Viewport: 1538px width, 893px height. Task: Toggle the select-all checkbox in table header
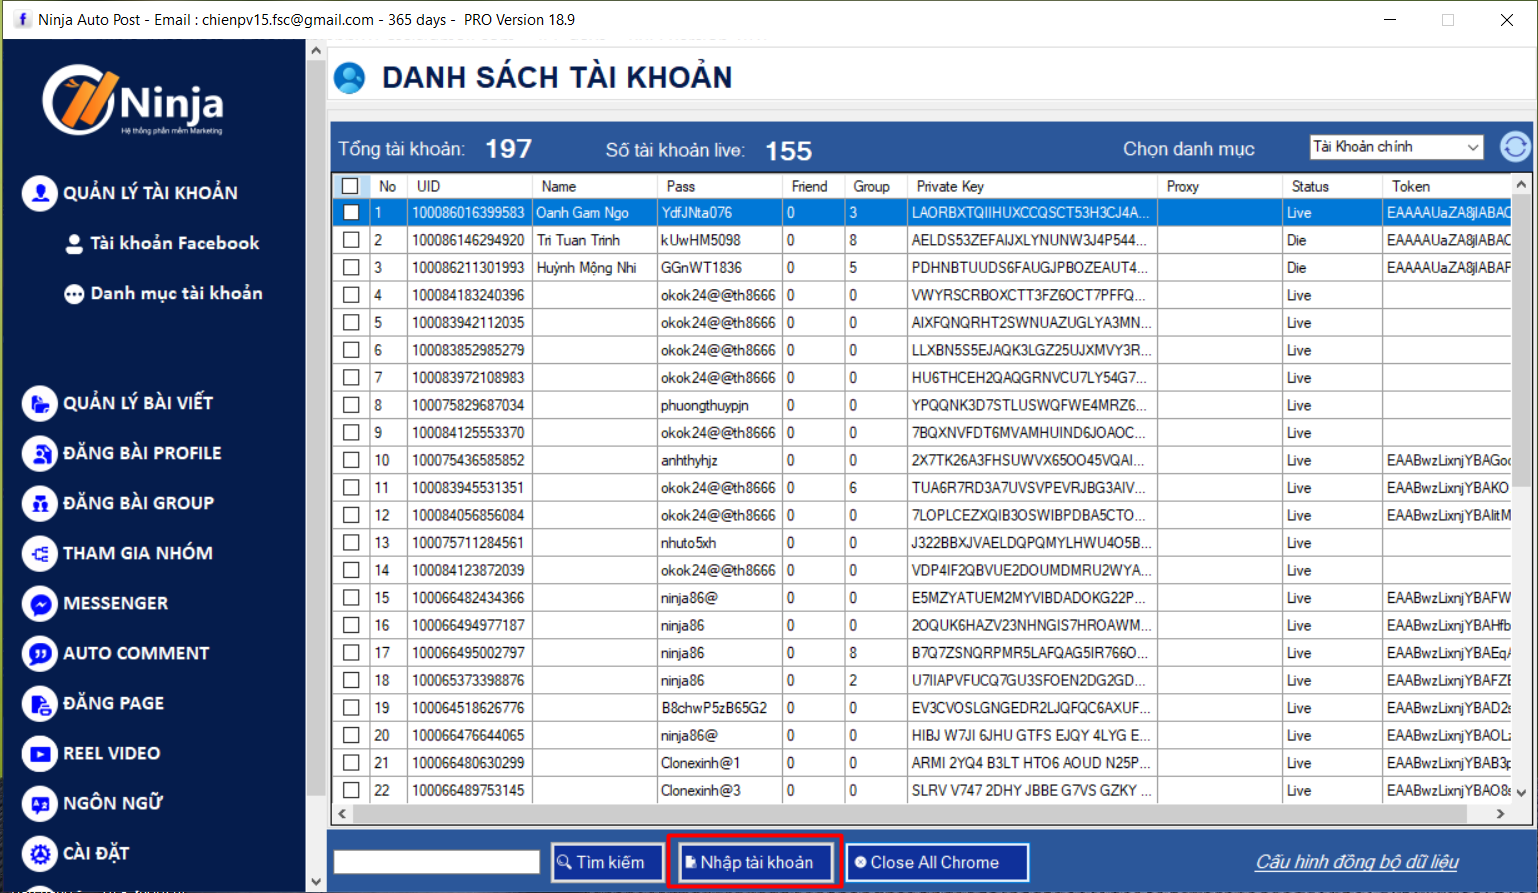[350, 186]
